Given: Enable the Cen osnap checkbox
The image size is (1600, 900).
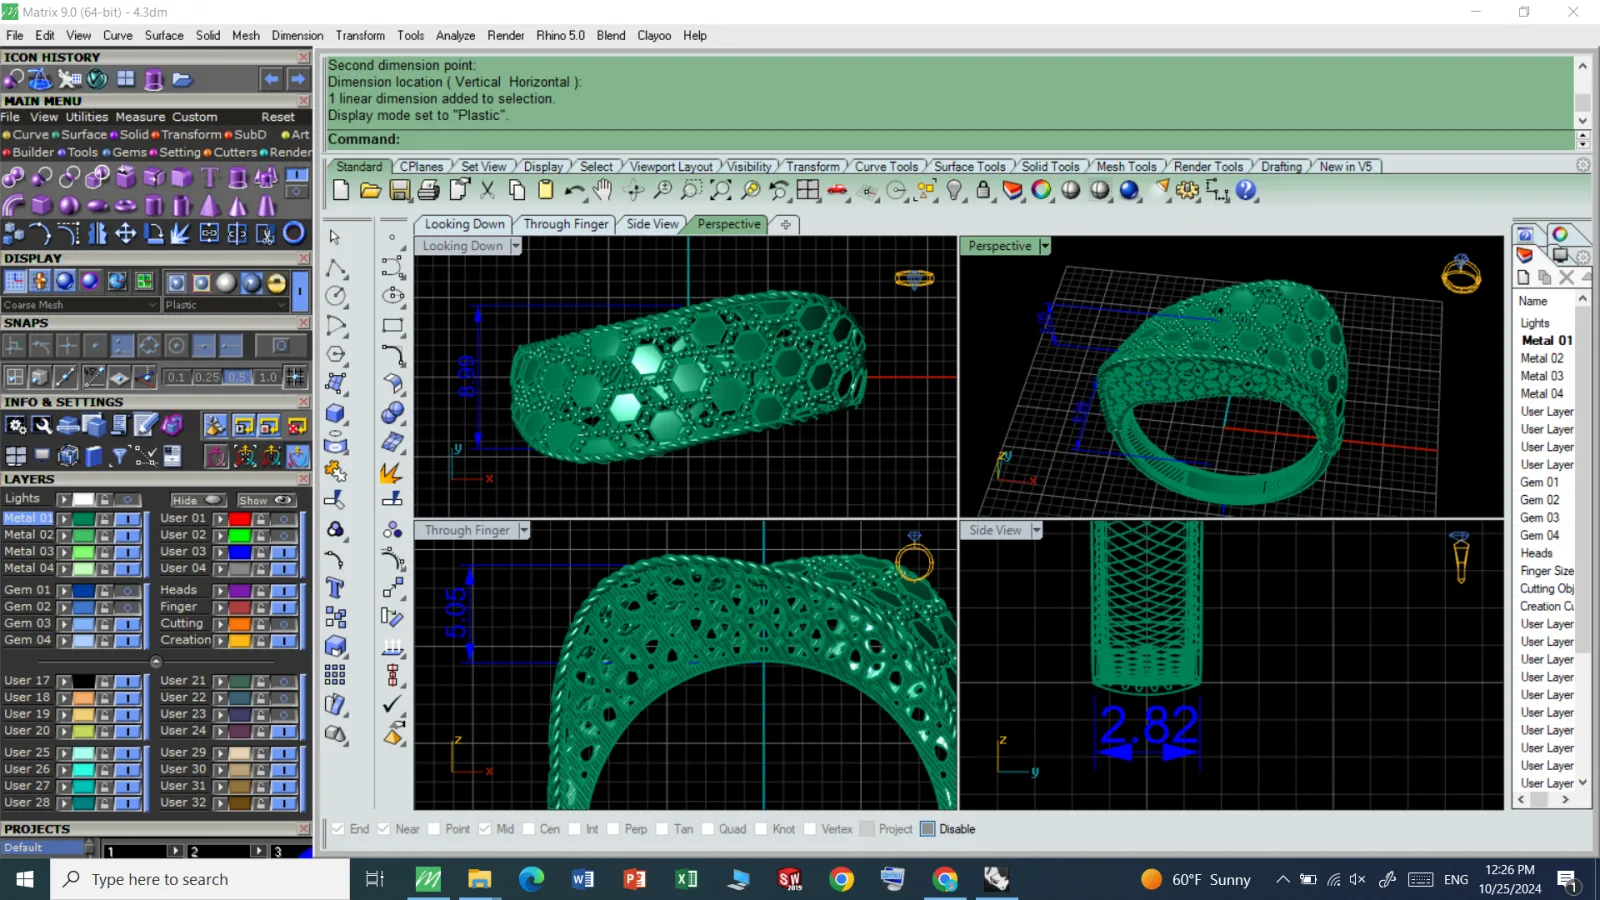Looking at the screenshot, I should [x=528, y=829].
